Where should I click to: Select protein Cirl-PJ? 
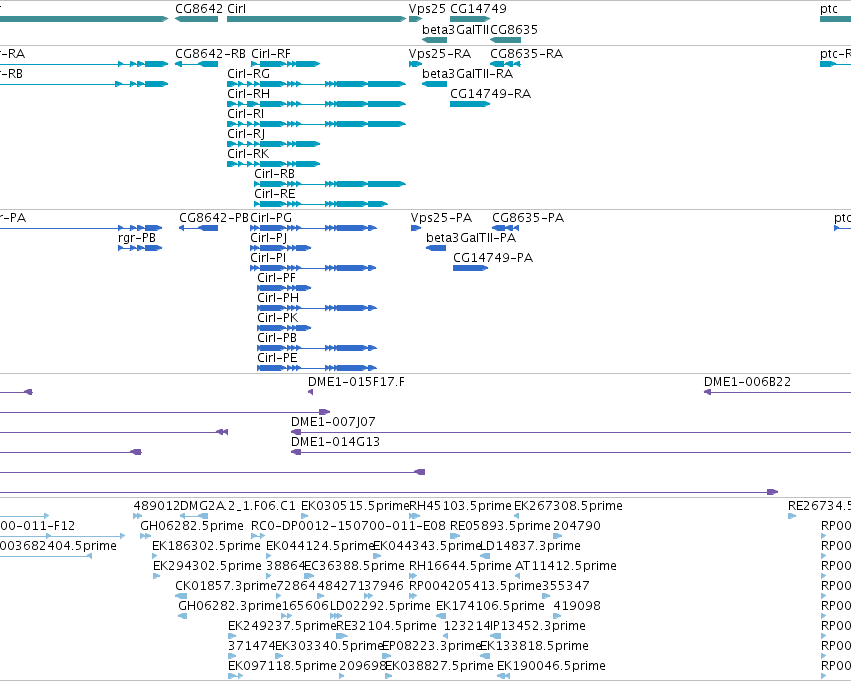coord(281,248)
